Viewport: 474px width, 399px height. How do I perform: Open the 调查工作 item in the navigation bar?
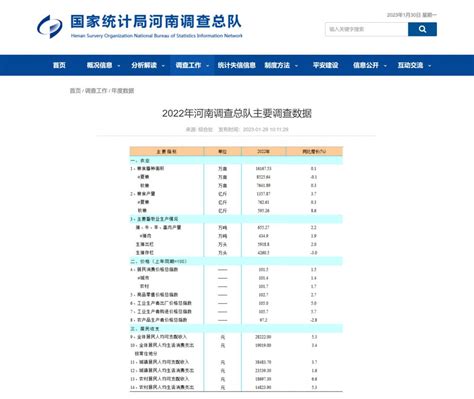click(188, 65)
